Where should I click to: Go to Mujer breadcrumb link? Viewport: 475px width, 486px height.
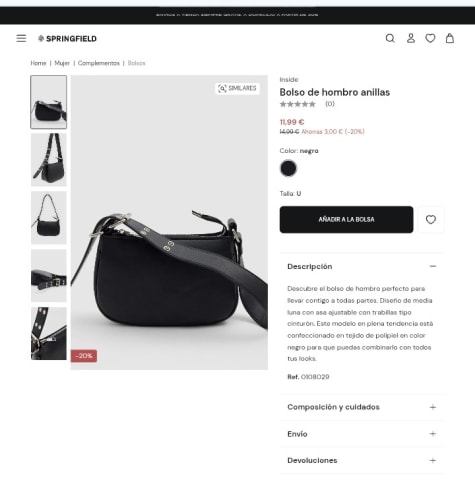62,63
